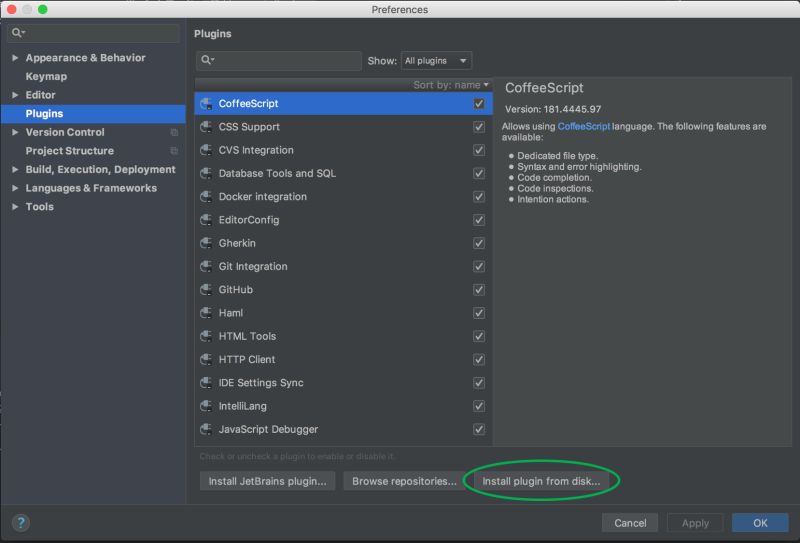
Task: Toggle the JavaScript Debugger checkbox
Action: [x=479, y=430]
